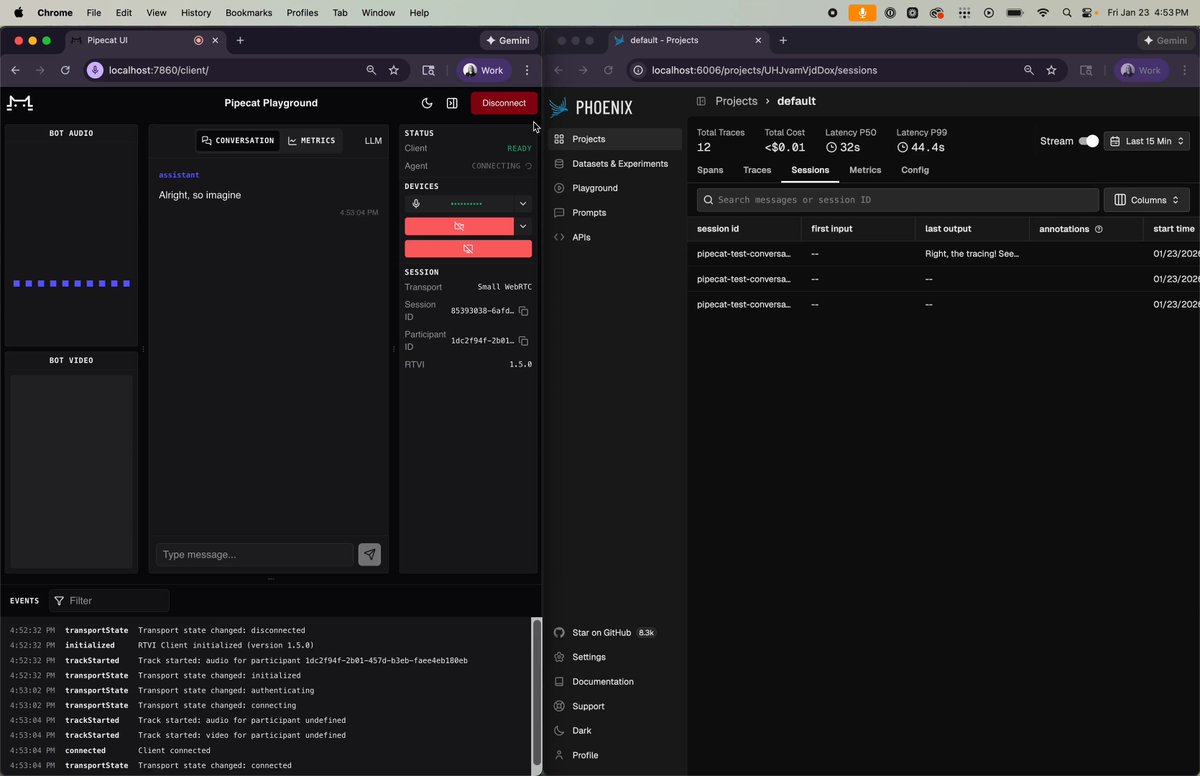
Task: Open Chrome menu in Pipecat window
Action: click(x=527, y=70)
